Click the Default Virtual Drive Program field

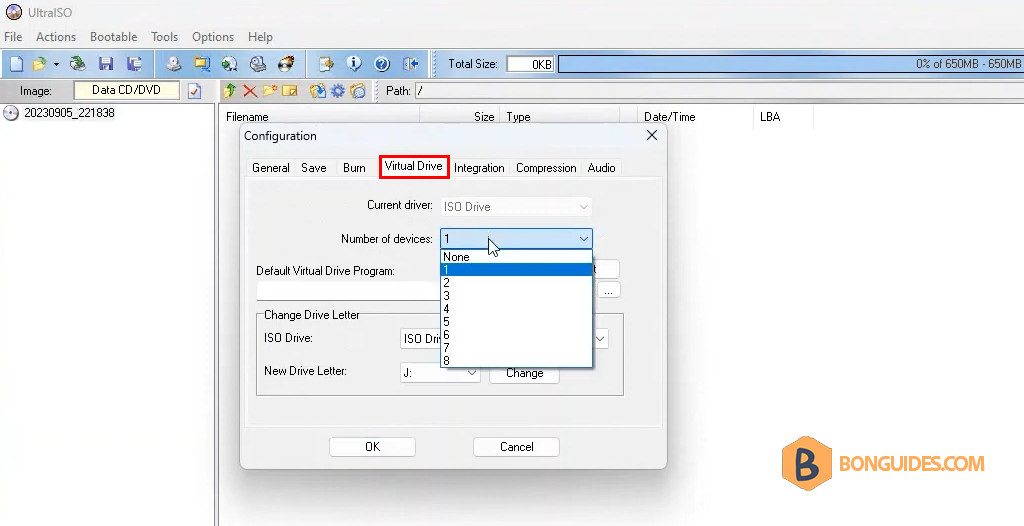[349, 291]
